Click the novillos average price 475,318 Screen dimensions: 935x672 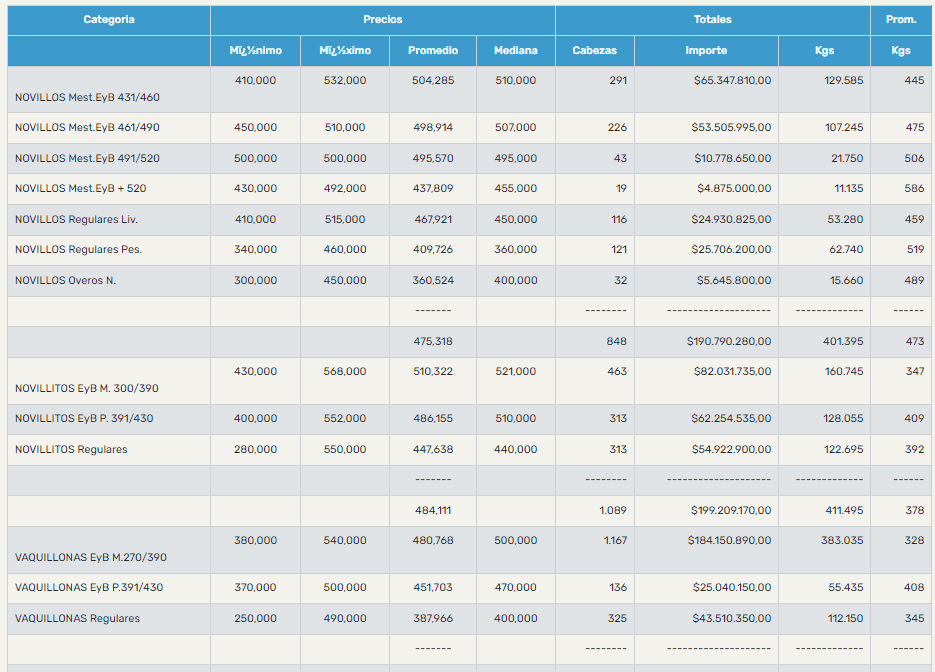pos(432,342)
